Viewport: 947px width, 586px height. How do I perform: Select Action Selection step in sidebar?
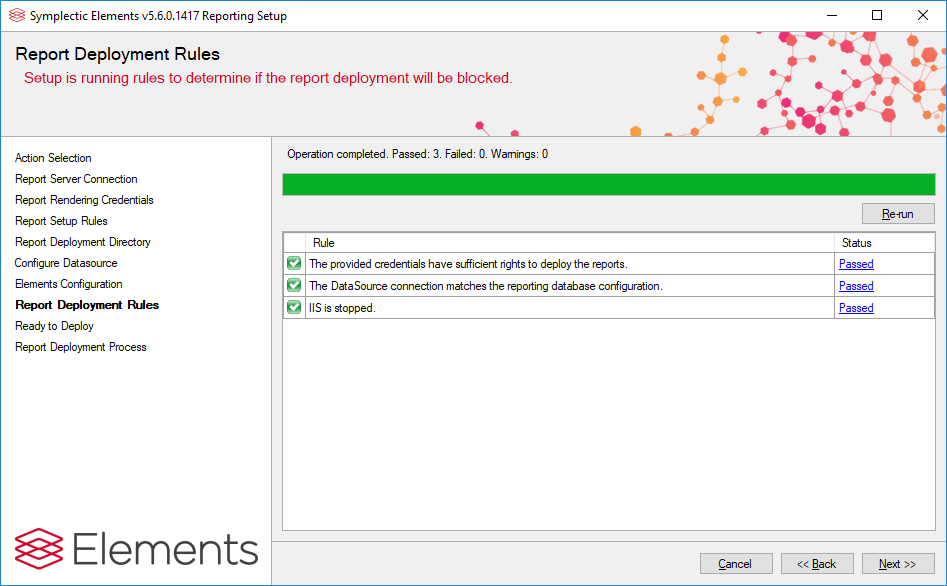click(x=53, y=158)
